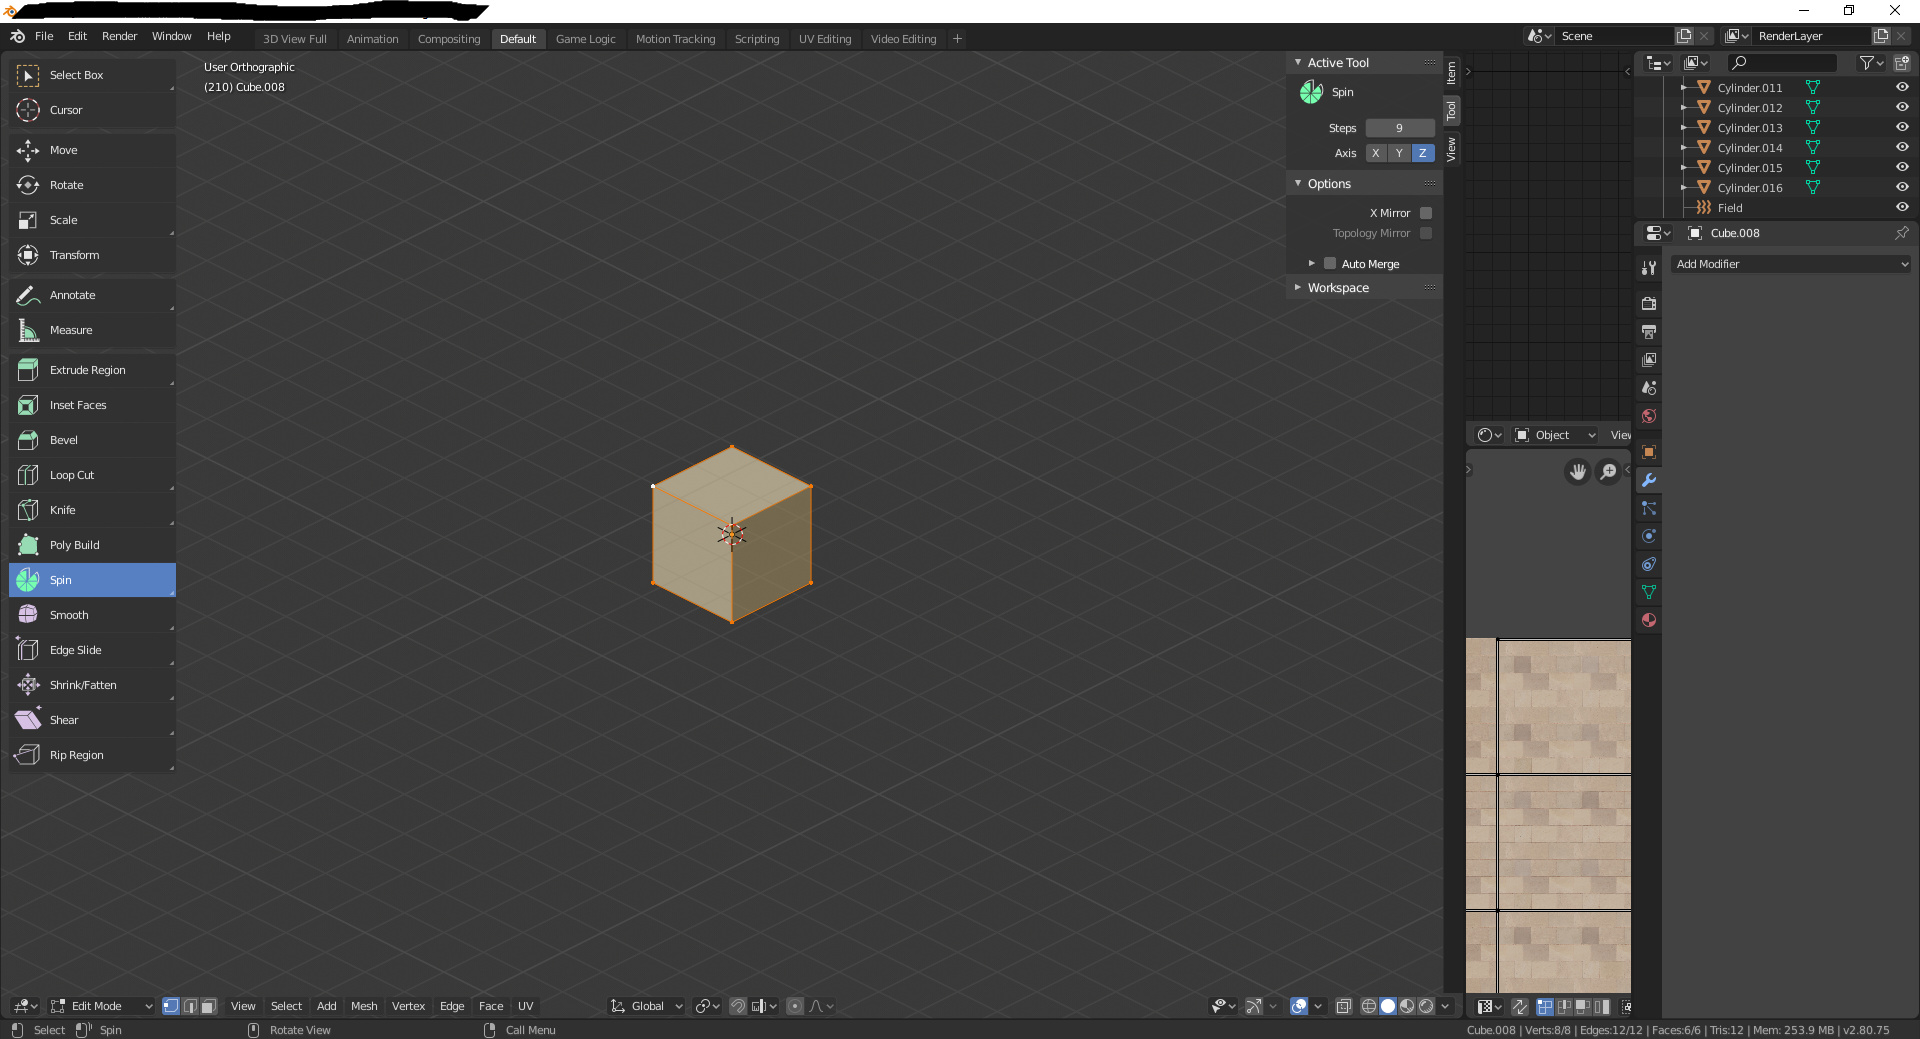Open the transform orientation dropdown showing Global
This screenshot has width=1920, height=1039.
tap(645, 1007)
